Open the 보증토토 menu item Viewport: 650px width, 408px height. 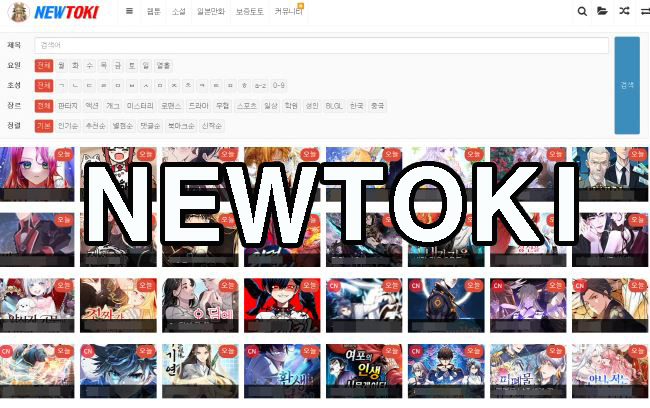250,12
